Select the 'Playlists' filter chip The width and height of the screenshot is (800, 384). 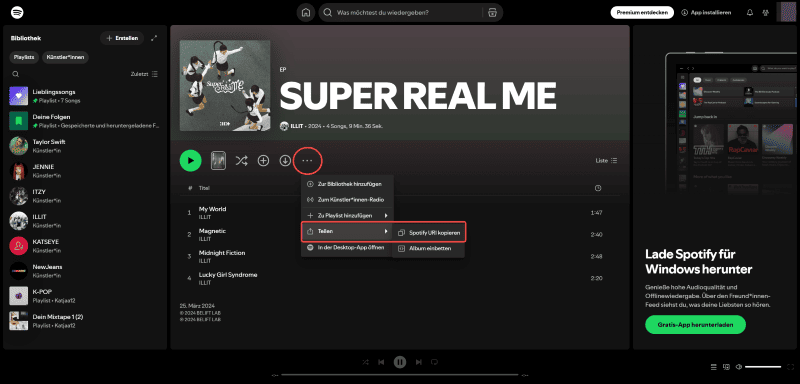(24, 57)
